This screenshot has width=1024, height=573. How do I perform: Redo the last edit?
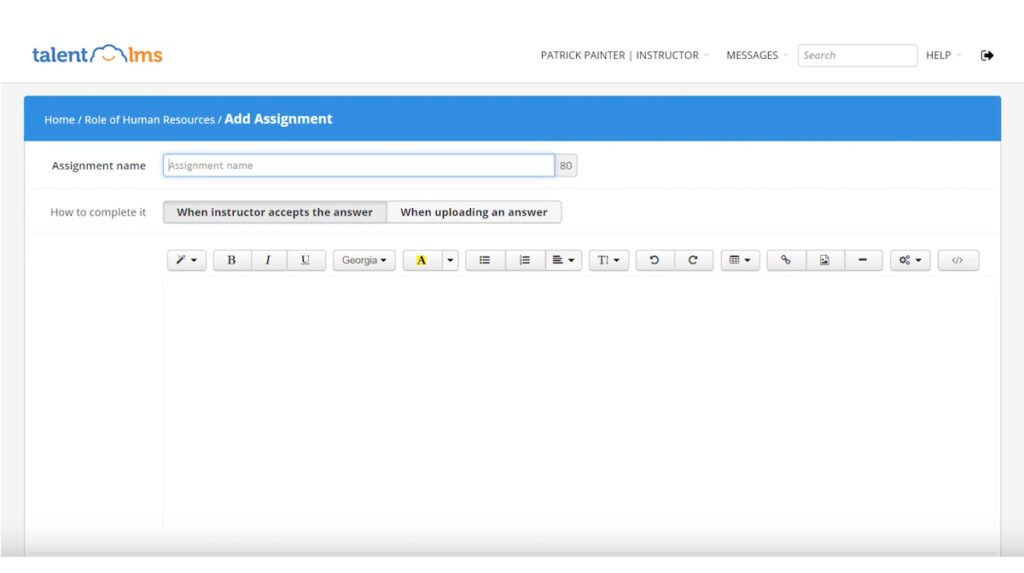click(693, 260)
